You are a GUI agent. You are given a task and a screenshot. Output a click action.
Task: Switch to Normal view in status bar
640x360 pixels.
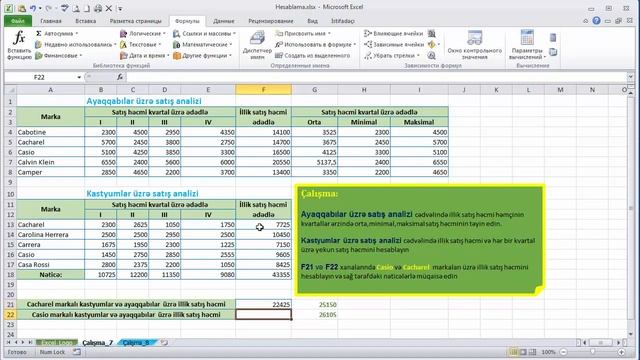click(x=514, y=352)
